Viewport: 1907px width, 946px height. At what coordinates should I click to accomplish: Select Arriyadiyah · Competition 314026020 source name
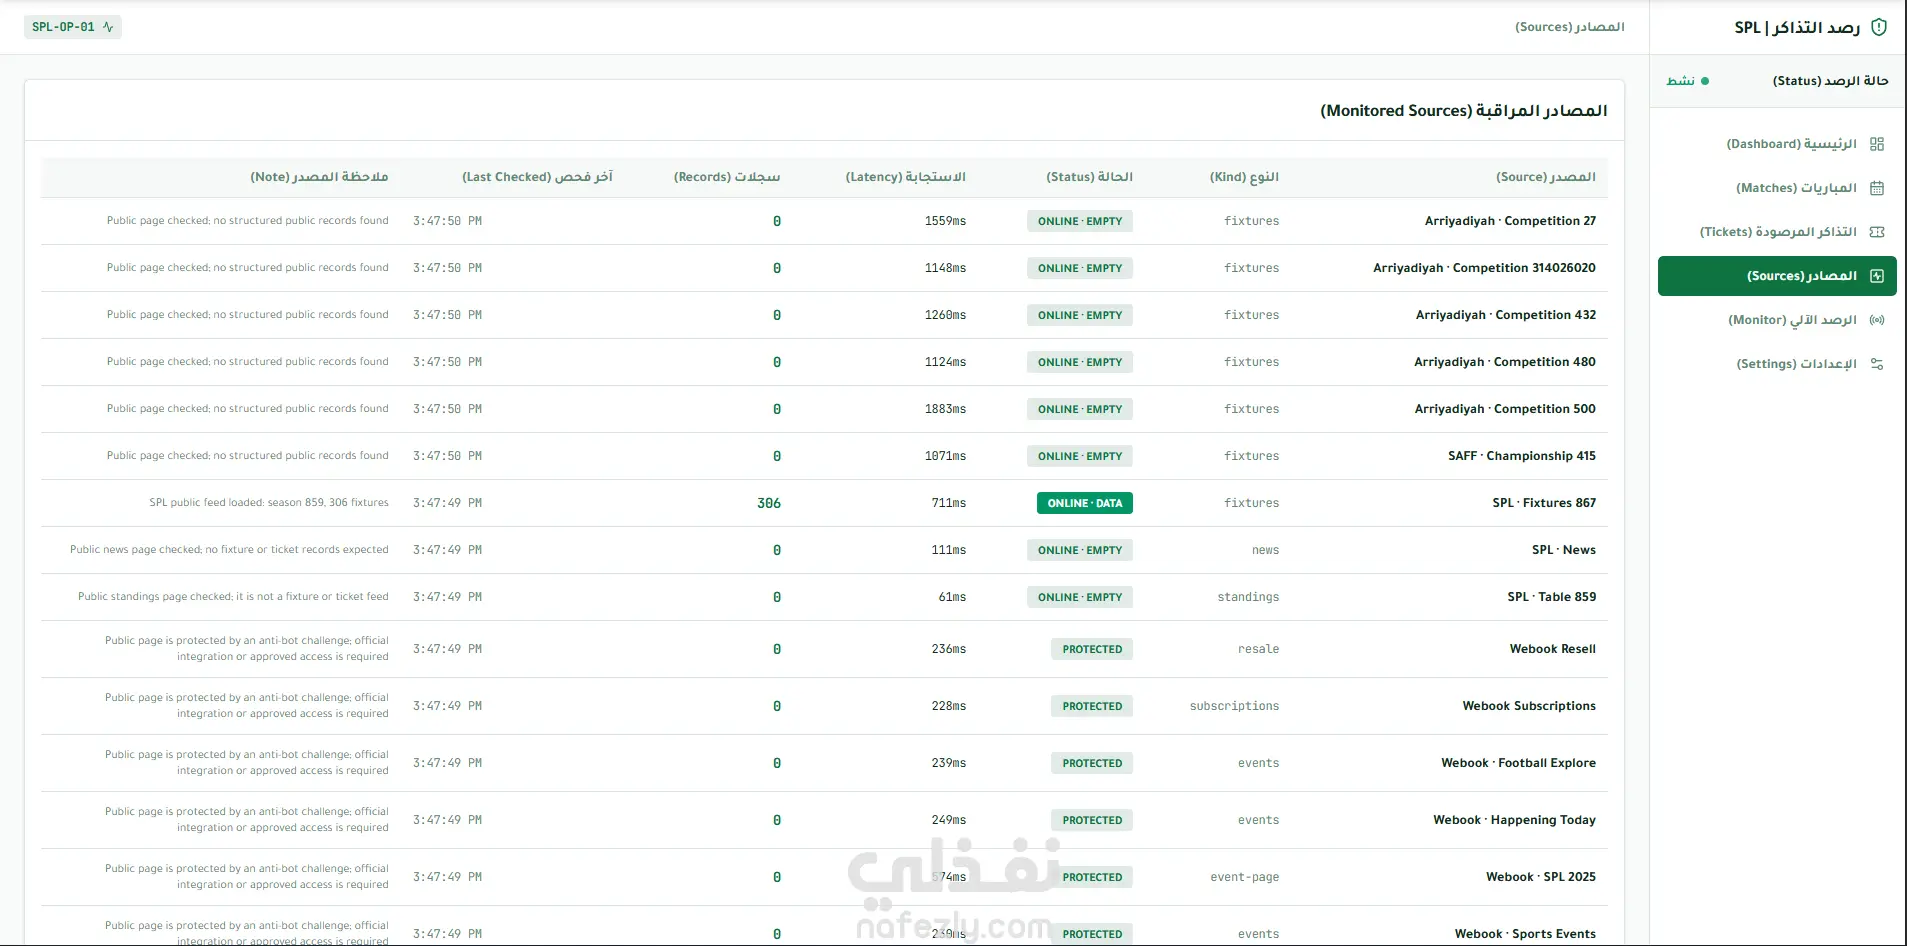click(x=1484, y=268)
